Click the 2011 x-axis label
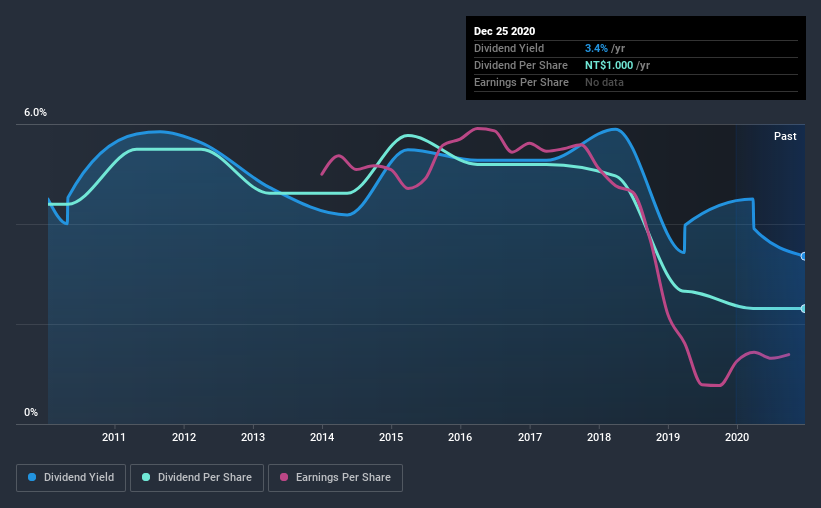 click(114, 437)
